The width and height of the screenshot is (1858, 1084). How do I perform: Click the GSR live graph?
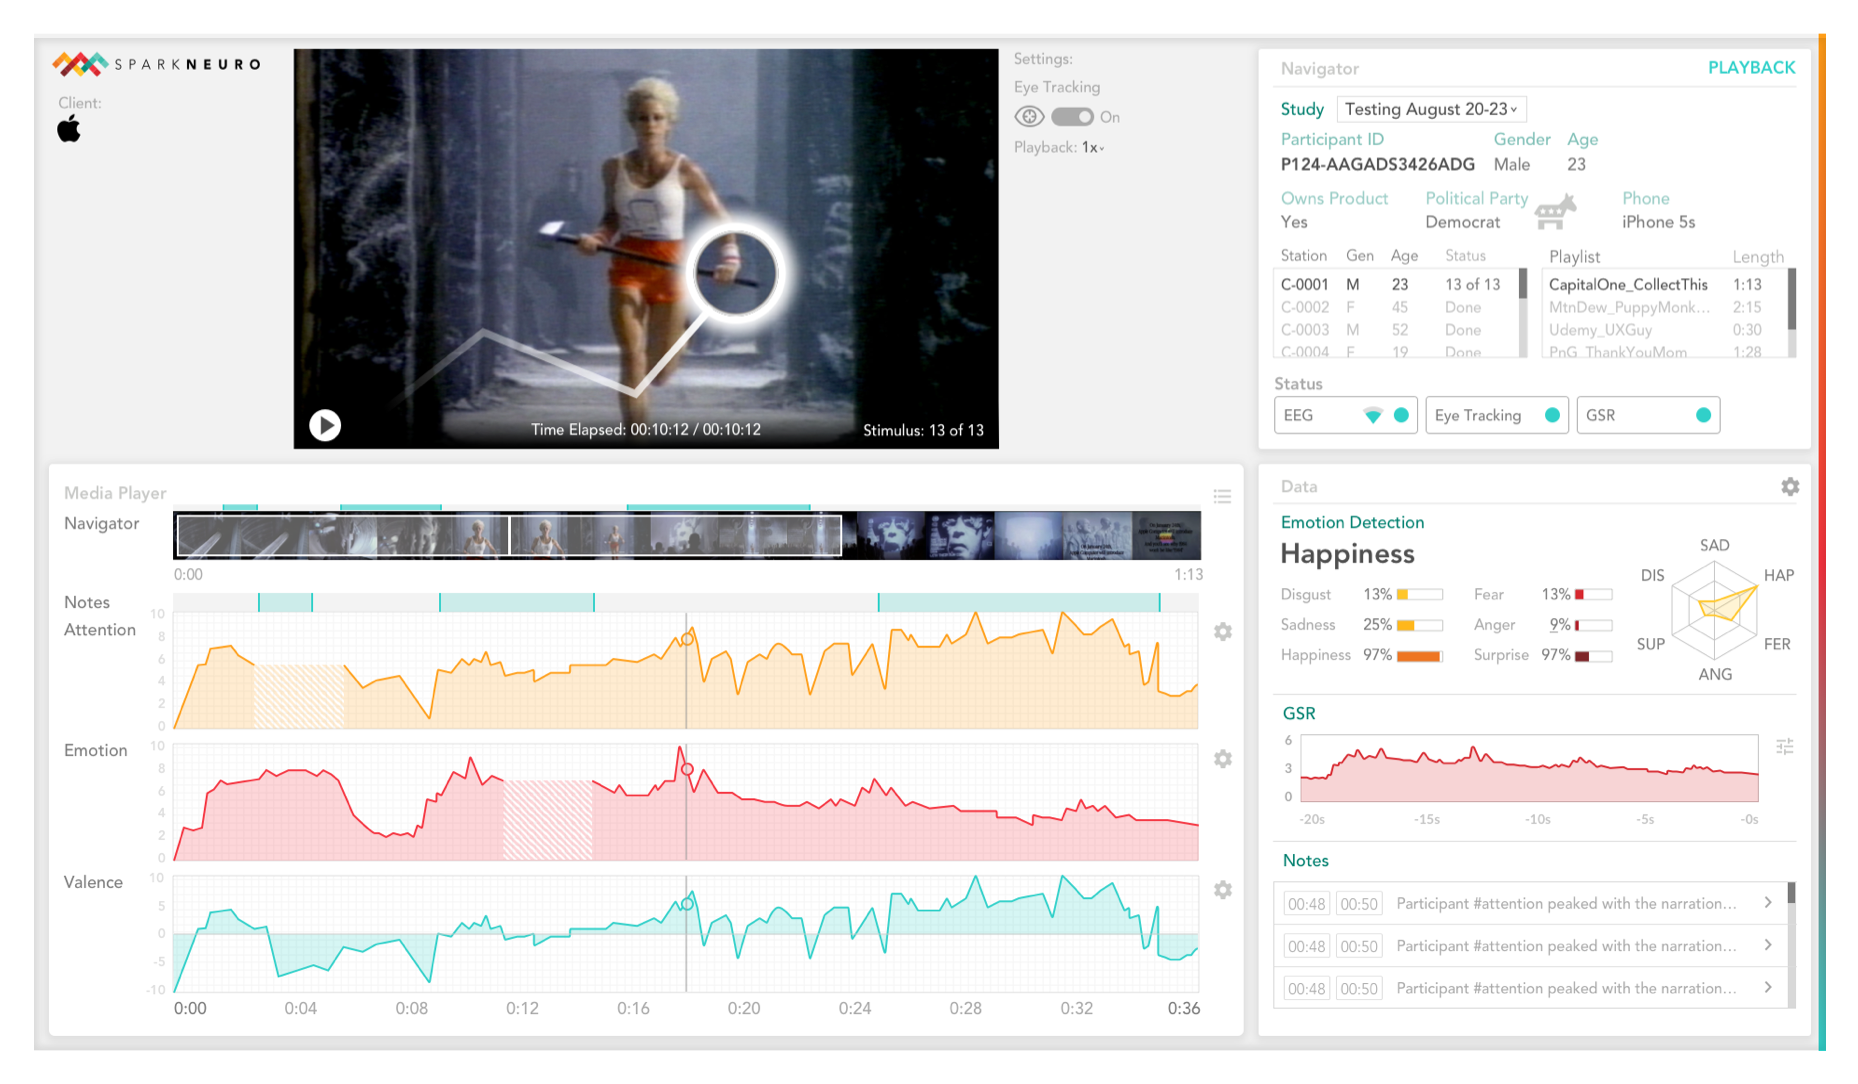pyautogui.click(x=1529, y=768)
